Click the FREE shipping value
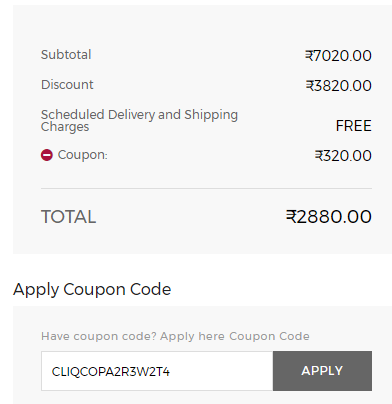Viewport: 392px width, 404px height. (353, 126)
